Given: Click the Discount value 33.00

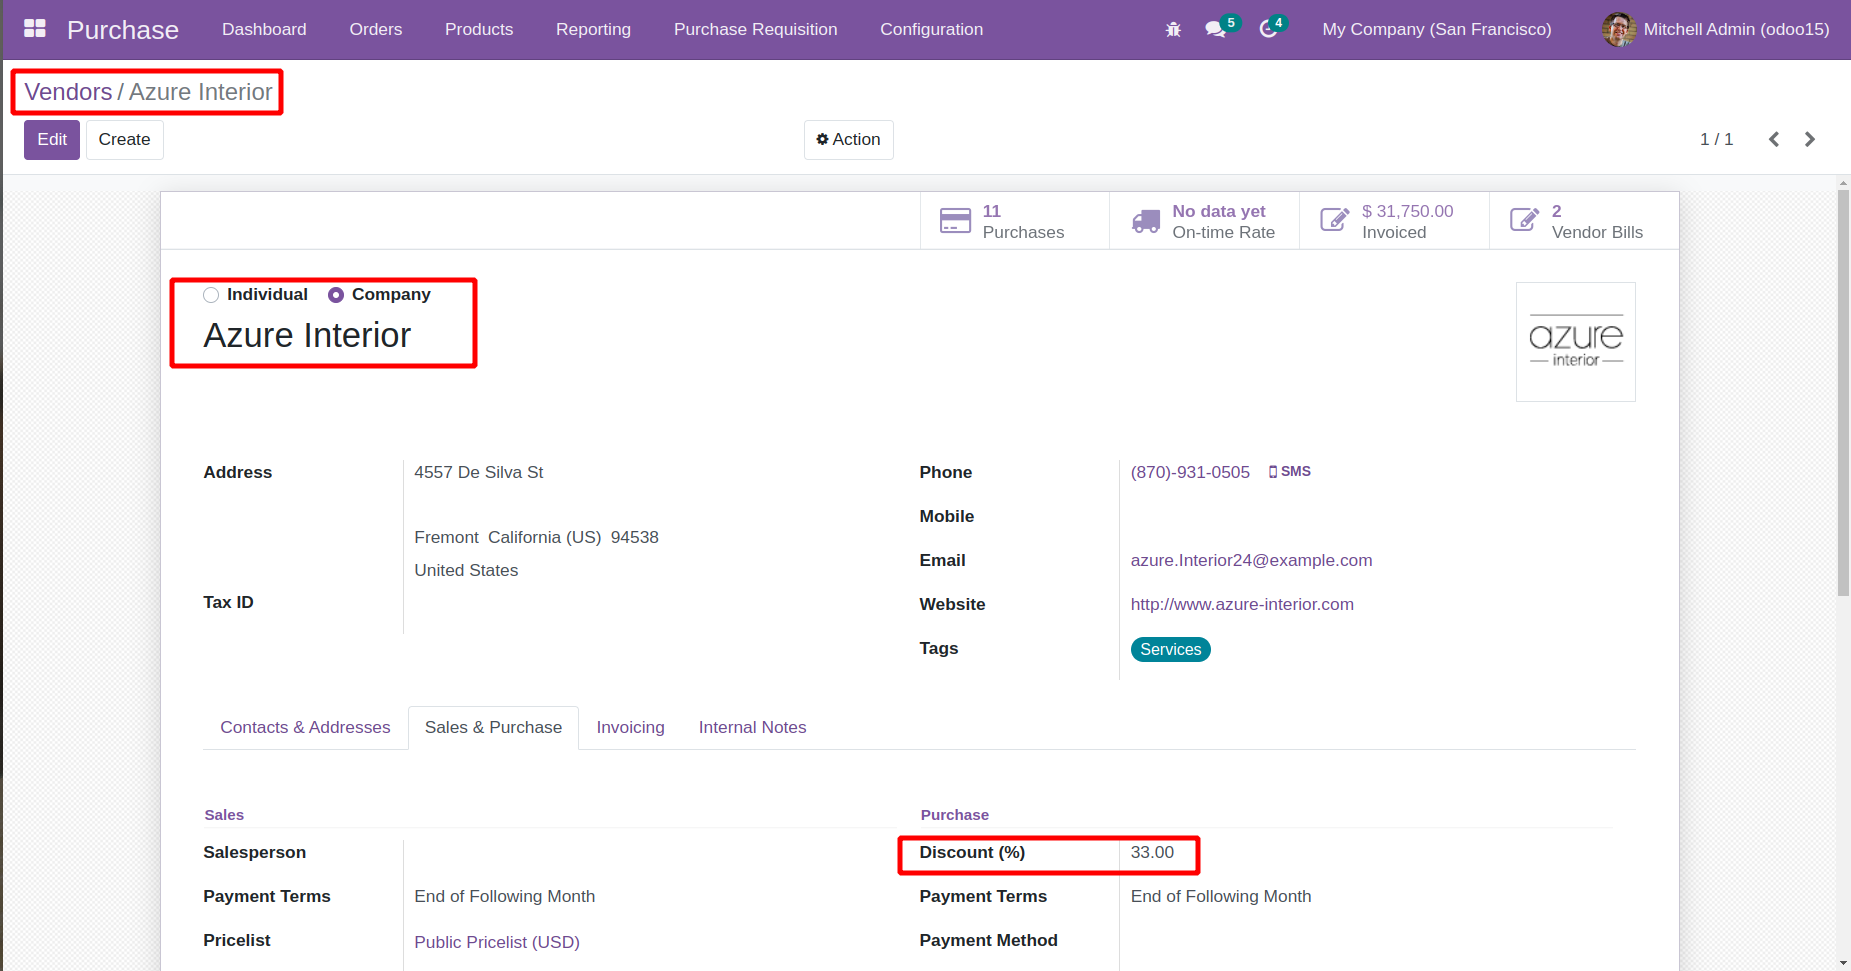Looking at the screenshot, I should click(1152, 852).
